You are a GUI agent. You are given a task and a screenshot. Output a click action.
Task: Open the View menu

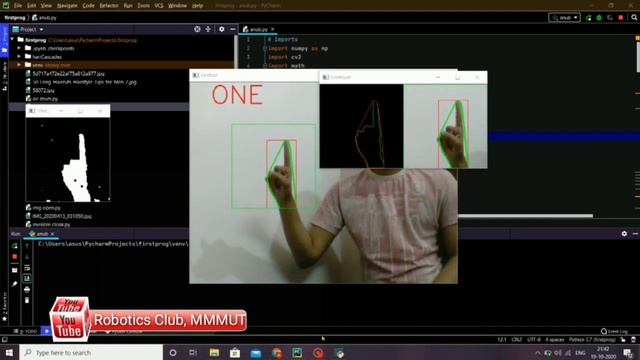(46, 6)
